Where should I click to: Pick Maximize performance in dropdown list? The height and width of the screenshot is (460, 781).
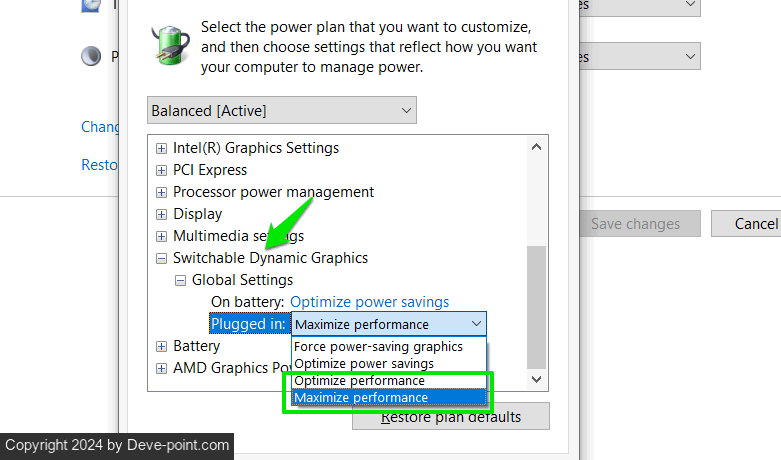point(362,398)
